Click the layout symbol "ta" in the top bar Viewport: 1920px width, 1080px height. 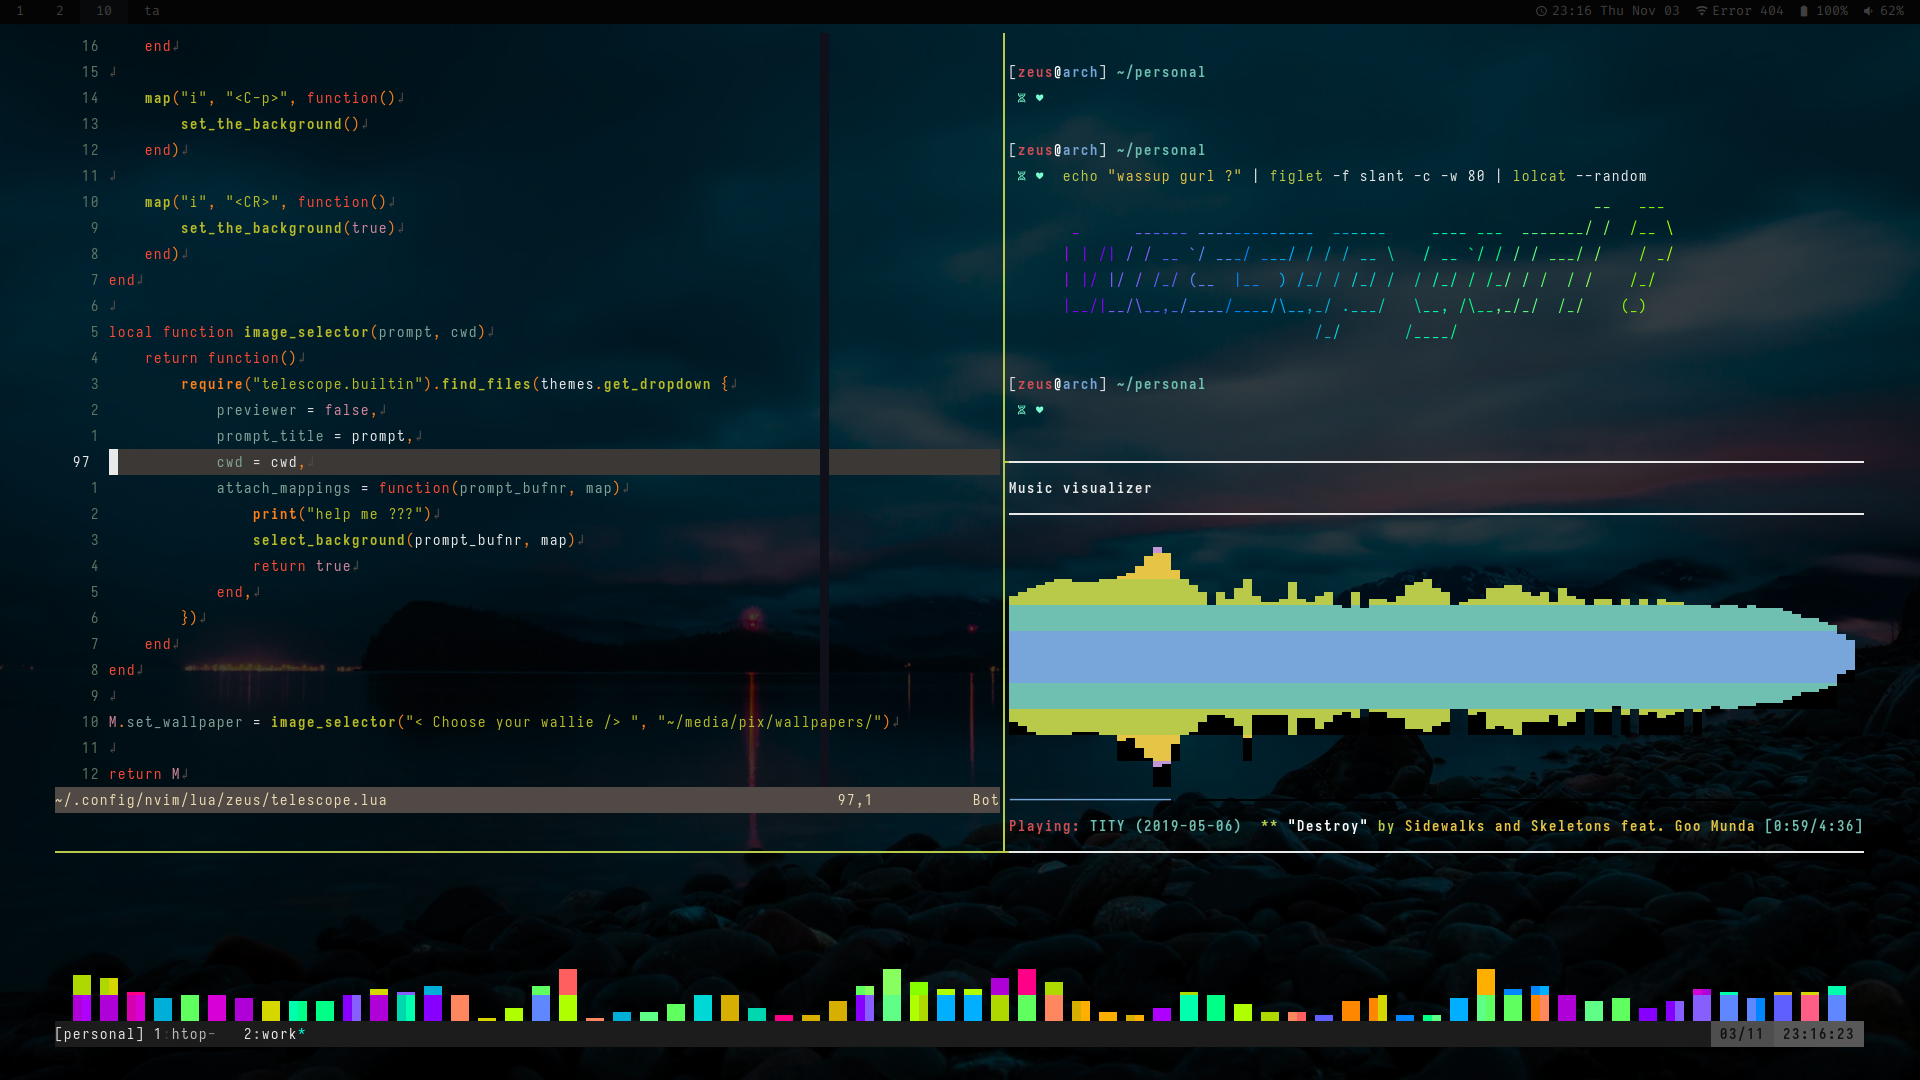click(152, 11)
